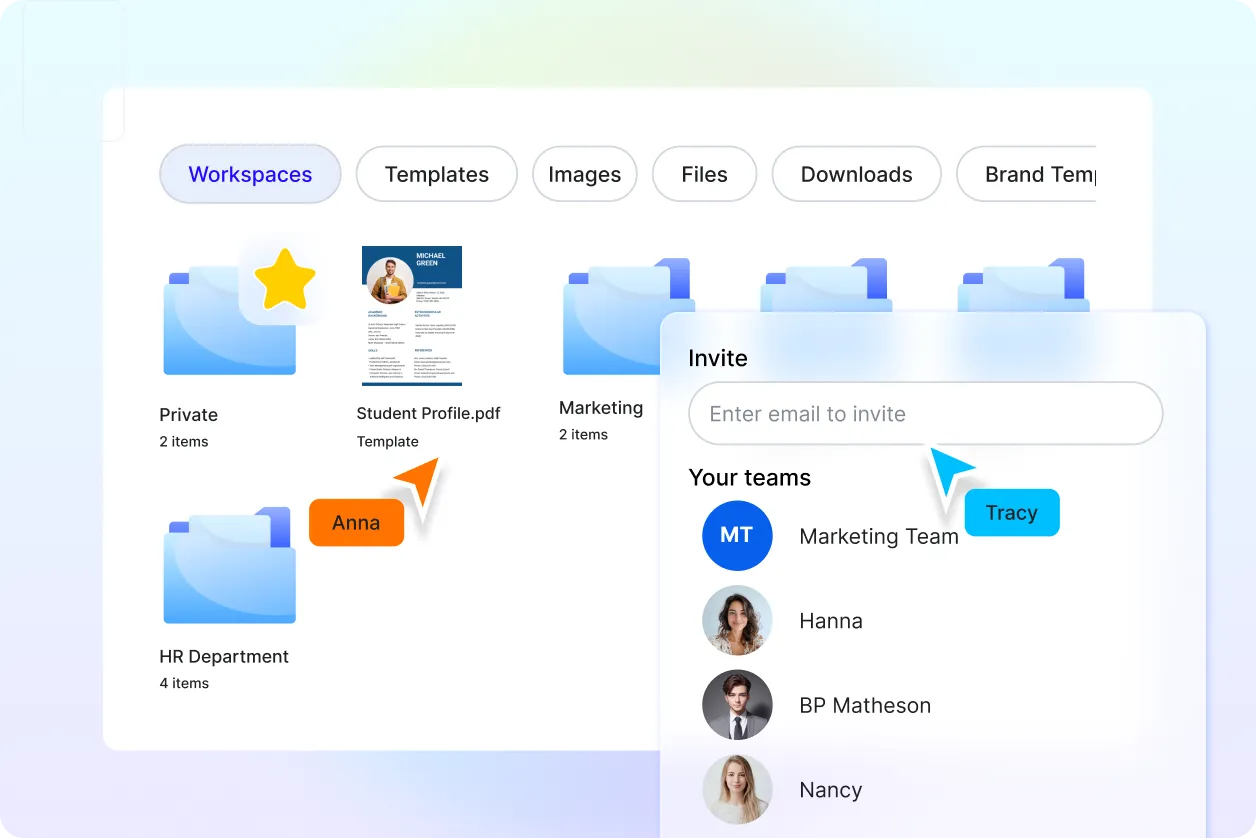Image resolution: width=1256 pixels, height=838 pixels.
Task: Click the Marketing Team avatar badge
Action: [737, 536]
